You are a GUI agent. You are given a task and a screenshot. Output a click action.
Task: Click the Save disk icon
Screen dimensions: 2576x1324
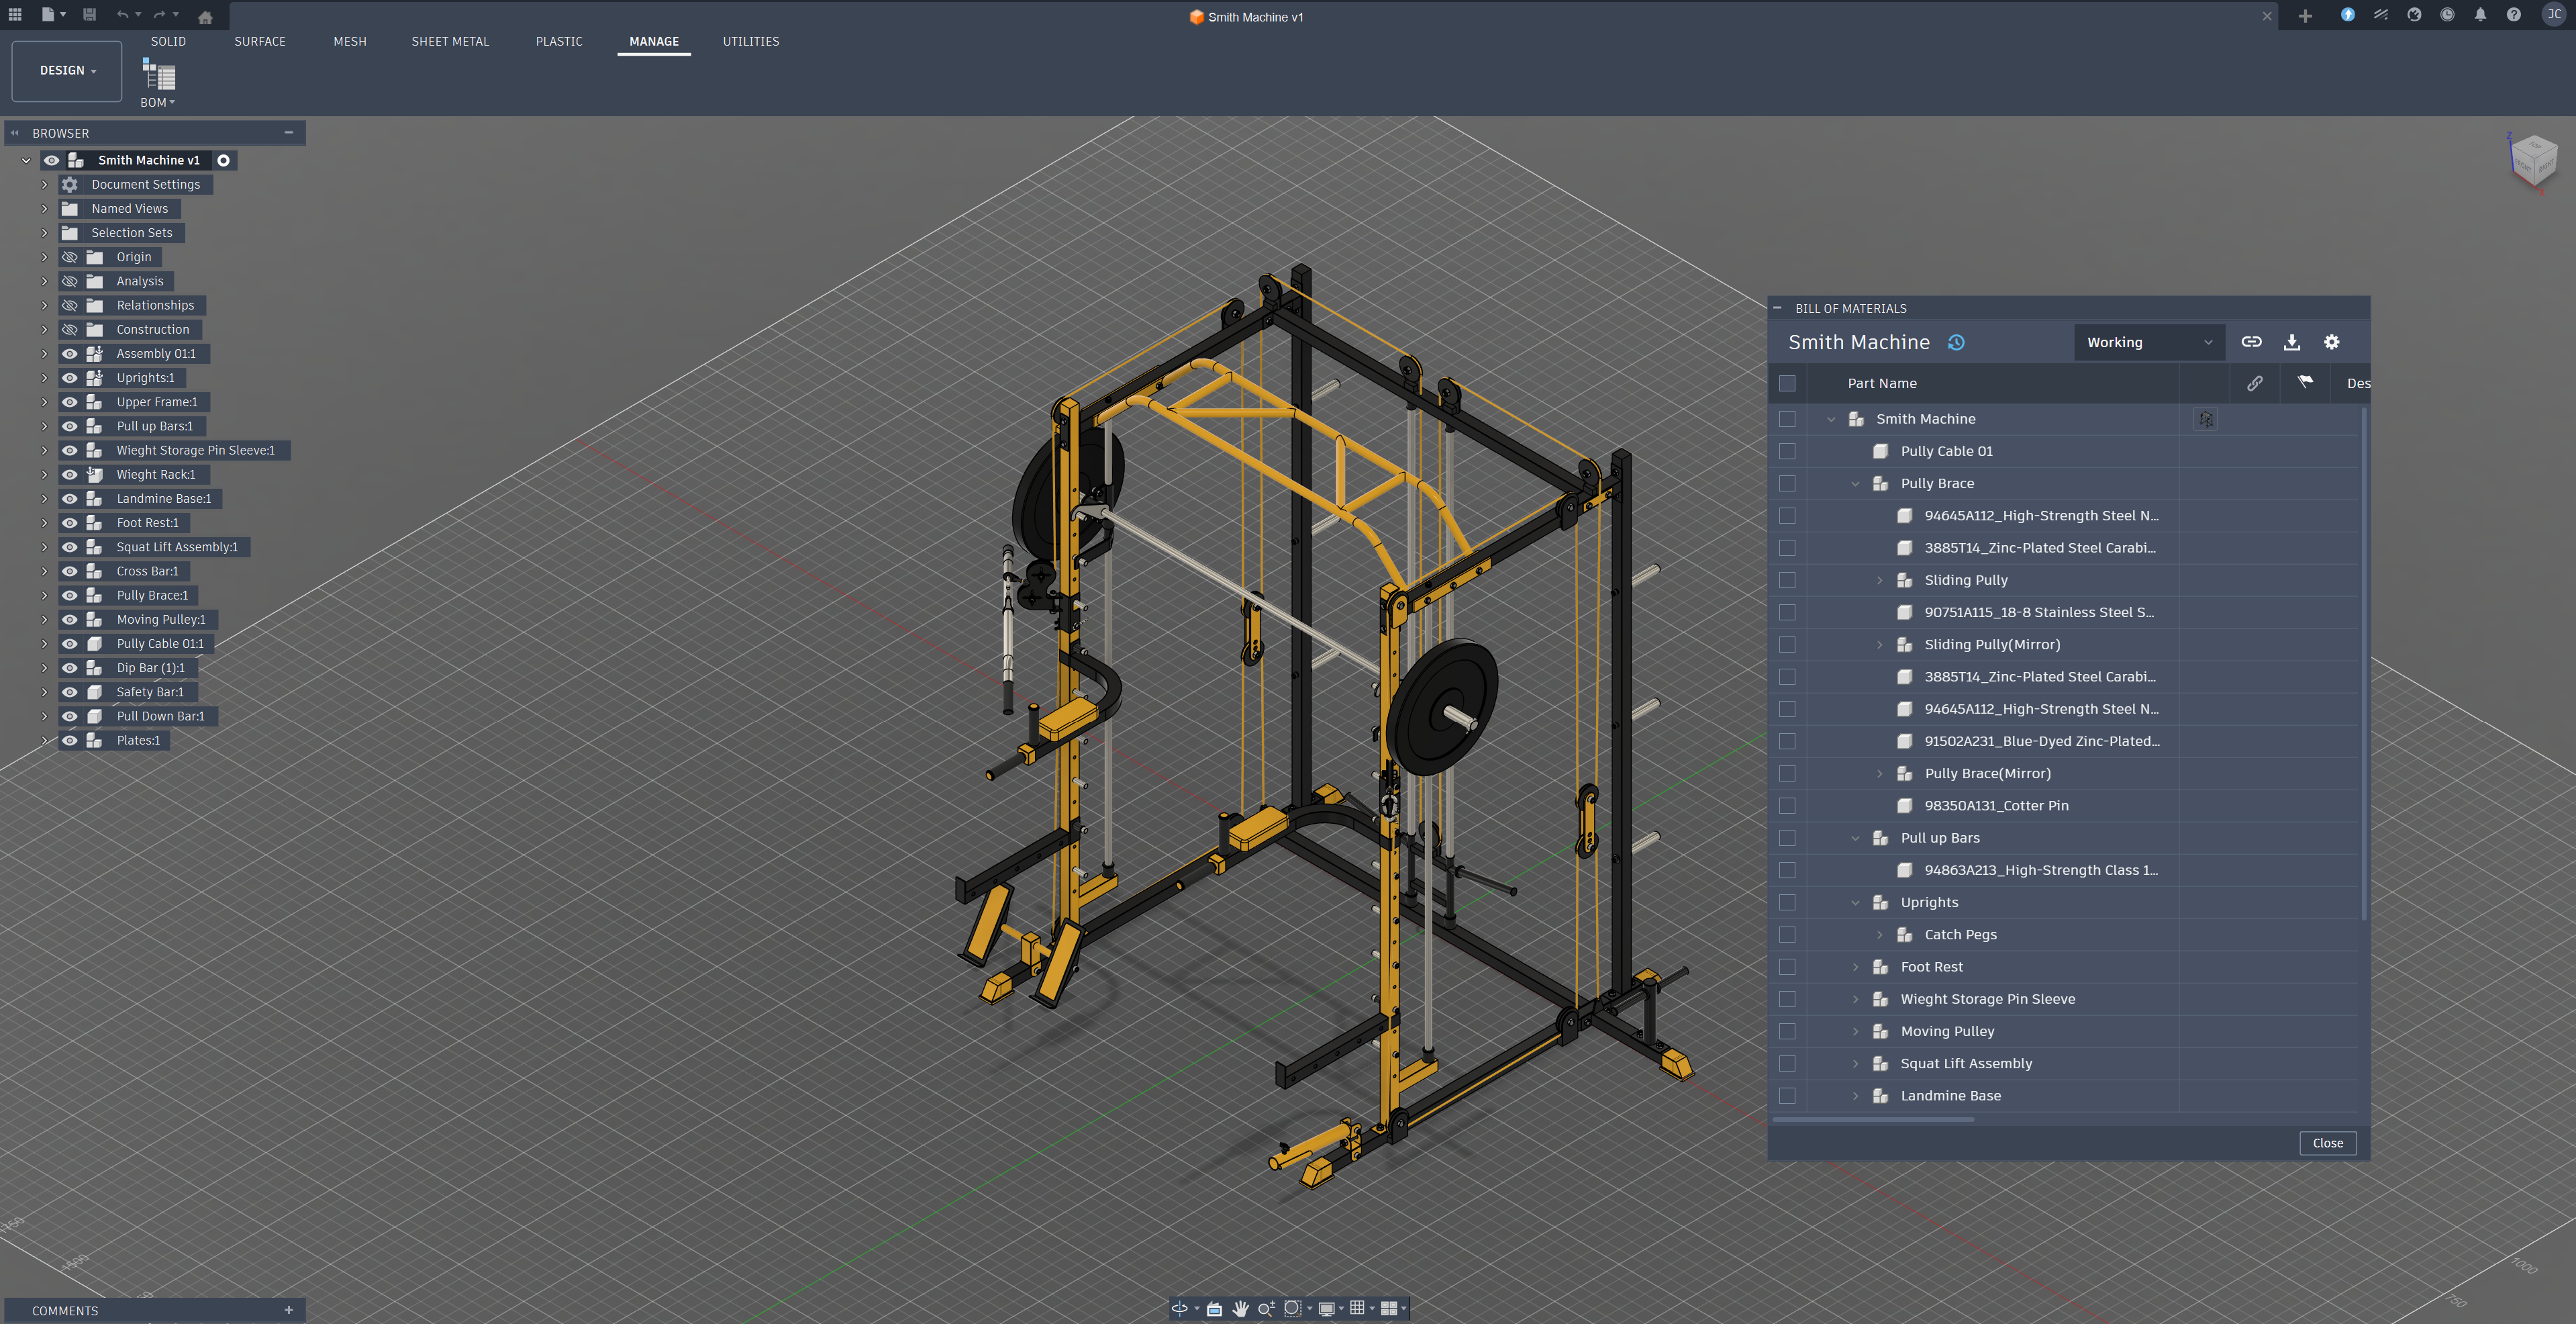pos(89,15)
